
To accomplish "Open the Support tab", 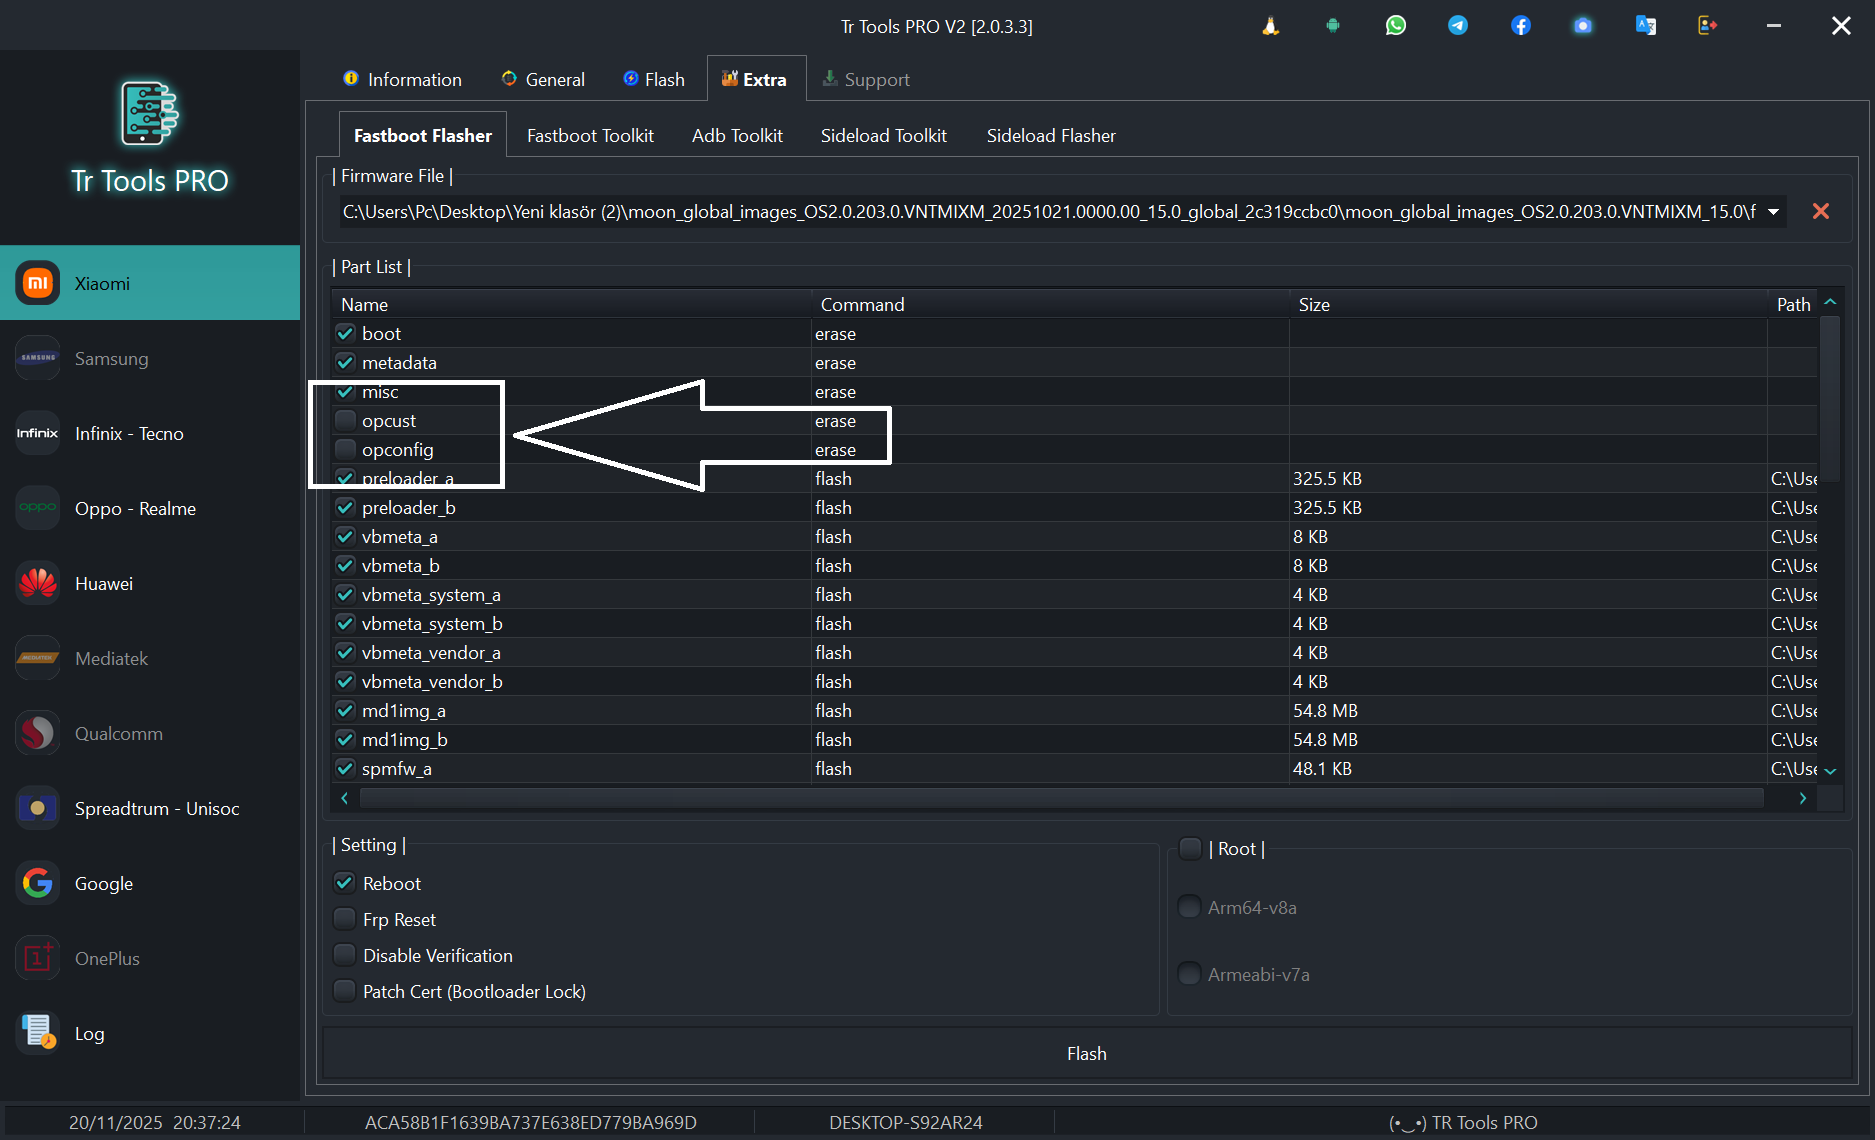I will tap(866, 79).
